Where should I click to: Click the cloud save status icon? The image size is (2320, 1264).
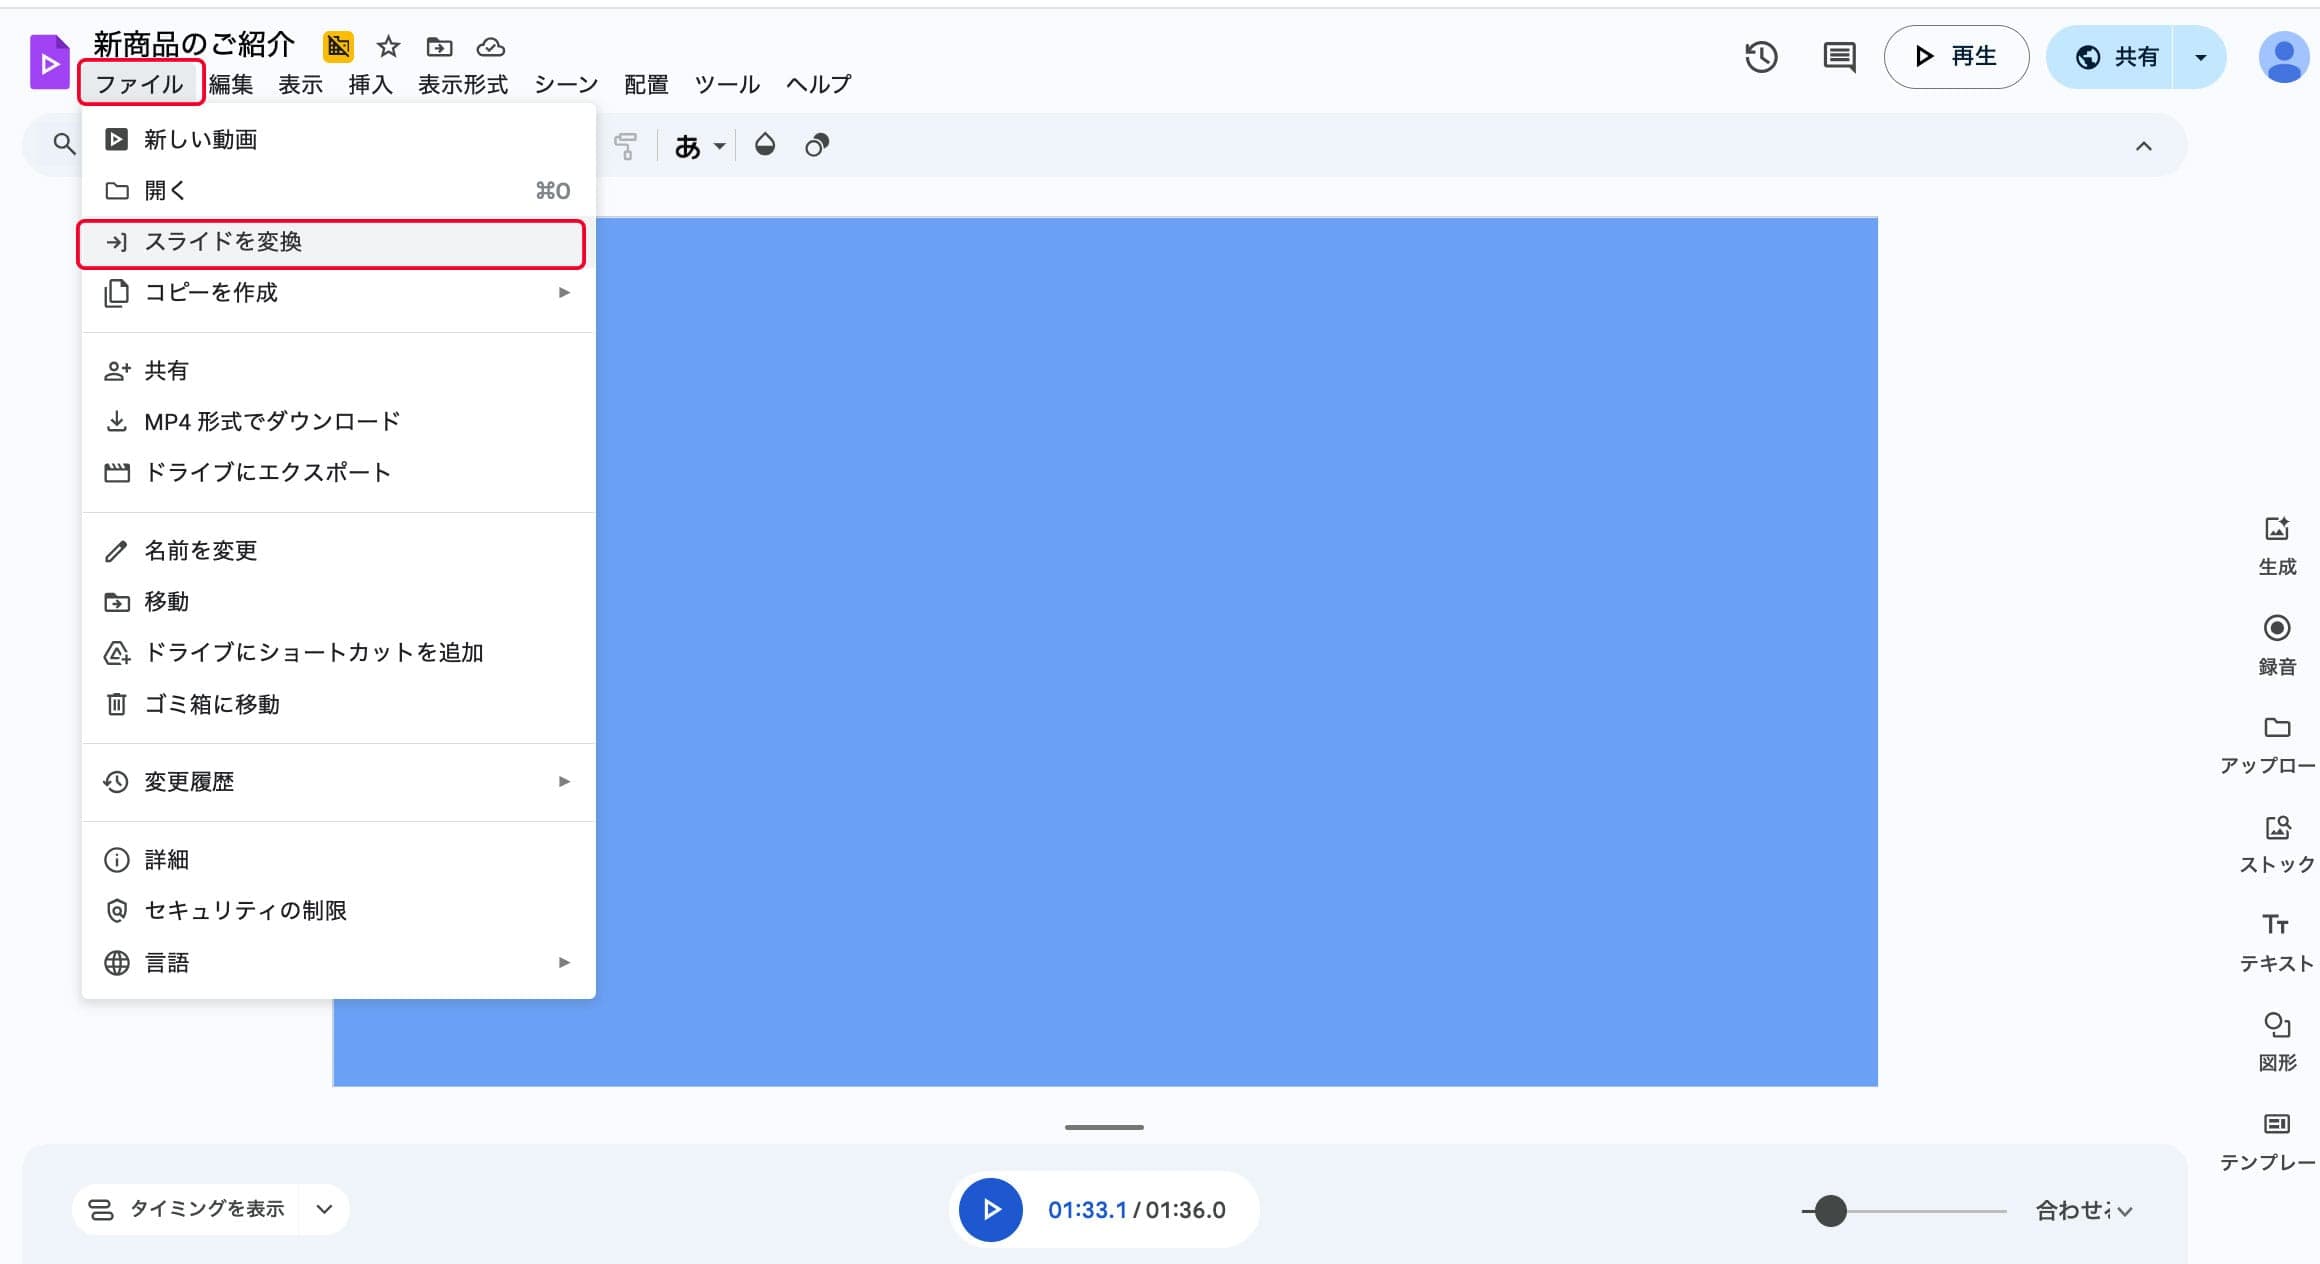pos(490,47)
